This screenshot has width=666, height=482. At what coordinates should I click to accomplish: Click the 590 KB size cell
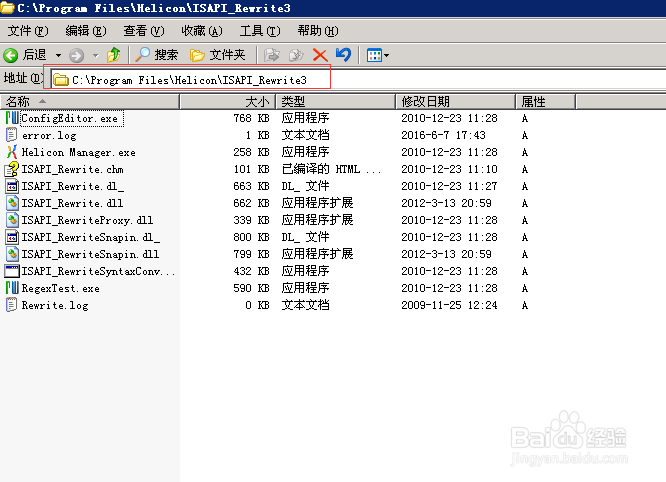pyautogui.click(x=251, y=288)
